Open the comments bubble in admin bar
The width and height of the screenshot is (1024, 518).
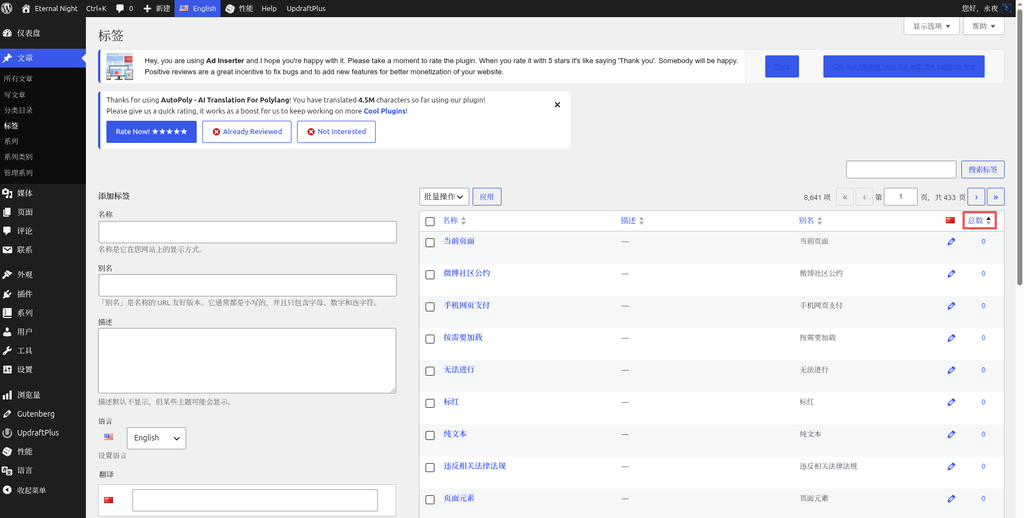click(124, 8)
